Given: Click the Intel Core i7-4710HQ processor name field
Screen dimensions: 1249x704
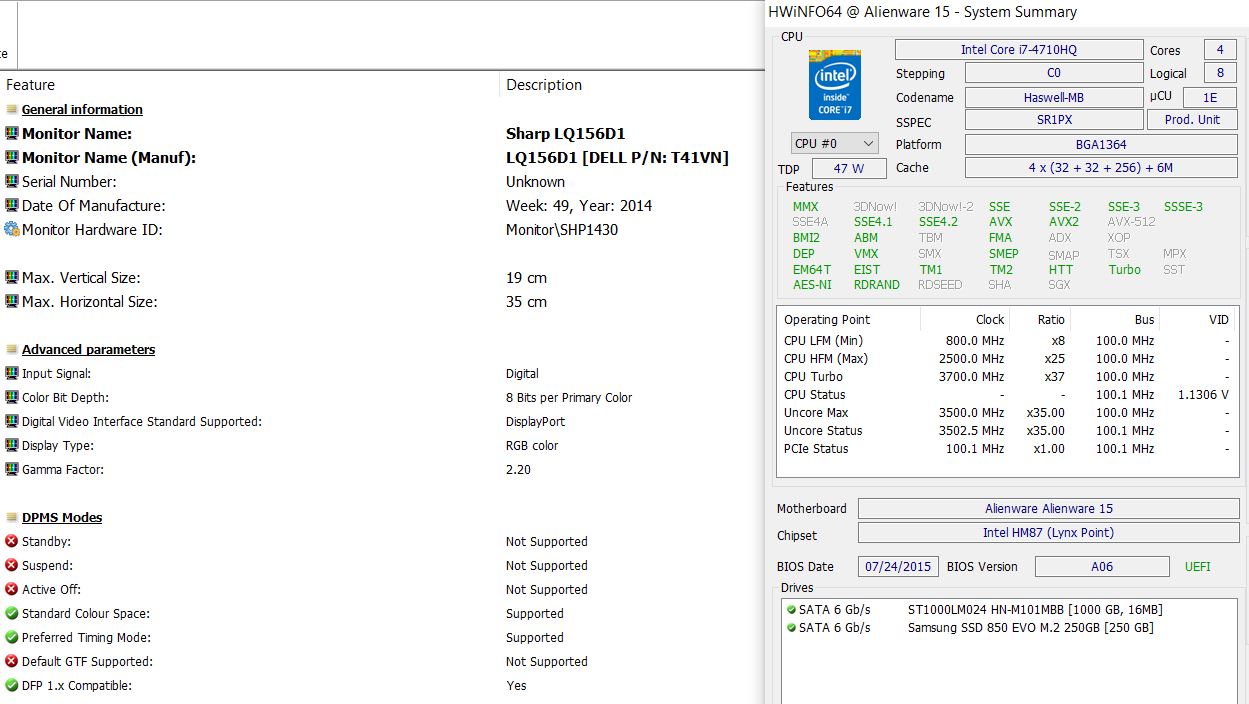Looking at the screenshot, I should click(x=1019, y=50).
